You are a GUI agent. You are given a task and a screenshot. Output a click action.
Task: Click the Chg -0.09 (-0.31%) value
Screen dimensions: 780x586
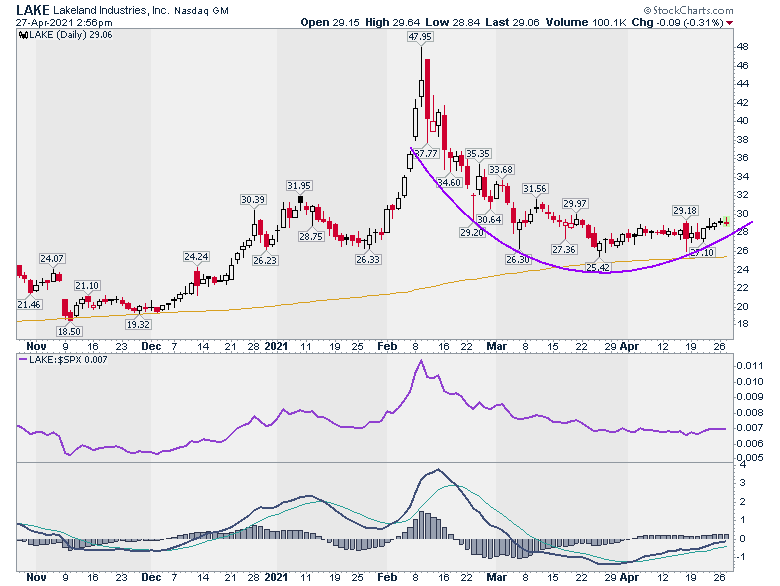pos(678,22)
